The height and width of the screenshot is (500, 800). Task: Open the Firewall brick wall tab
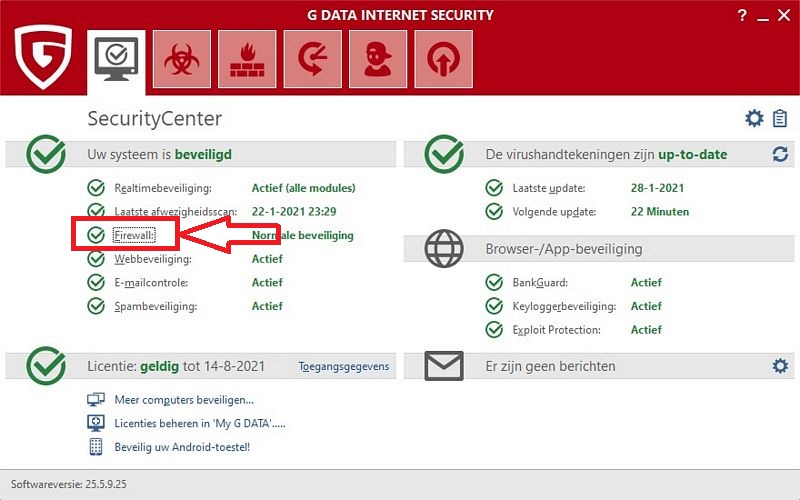(247, 59)
